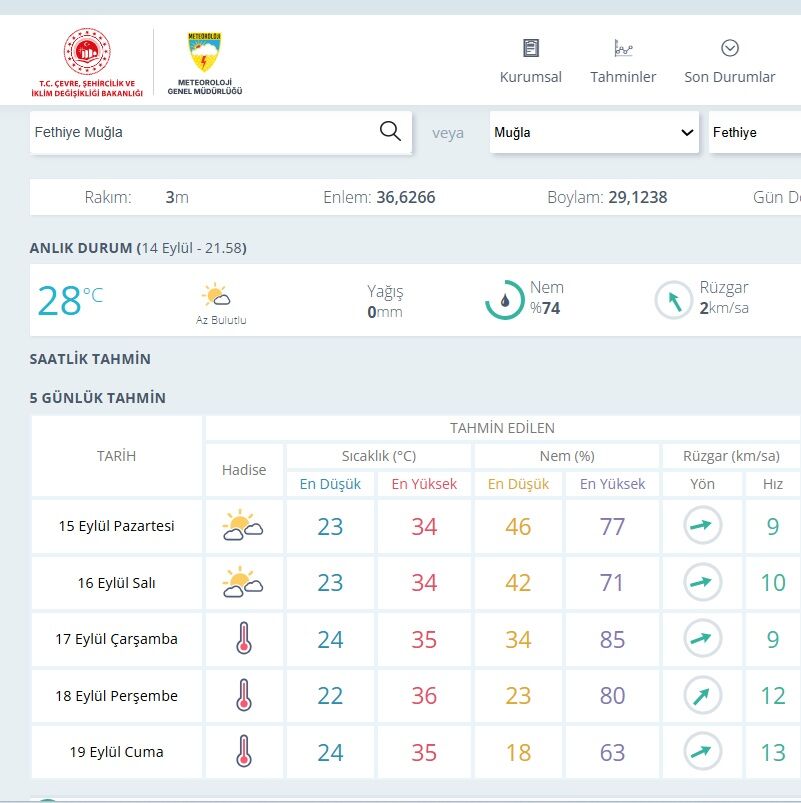
Task: Click 15 Eylül Pazartesi partly cloudy icon
Action: click(243, 525)
